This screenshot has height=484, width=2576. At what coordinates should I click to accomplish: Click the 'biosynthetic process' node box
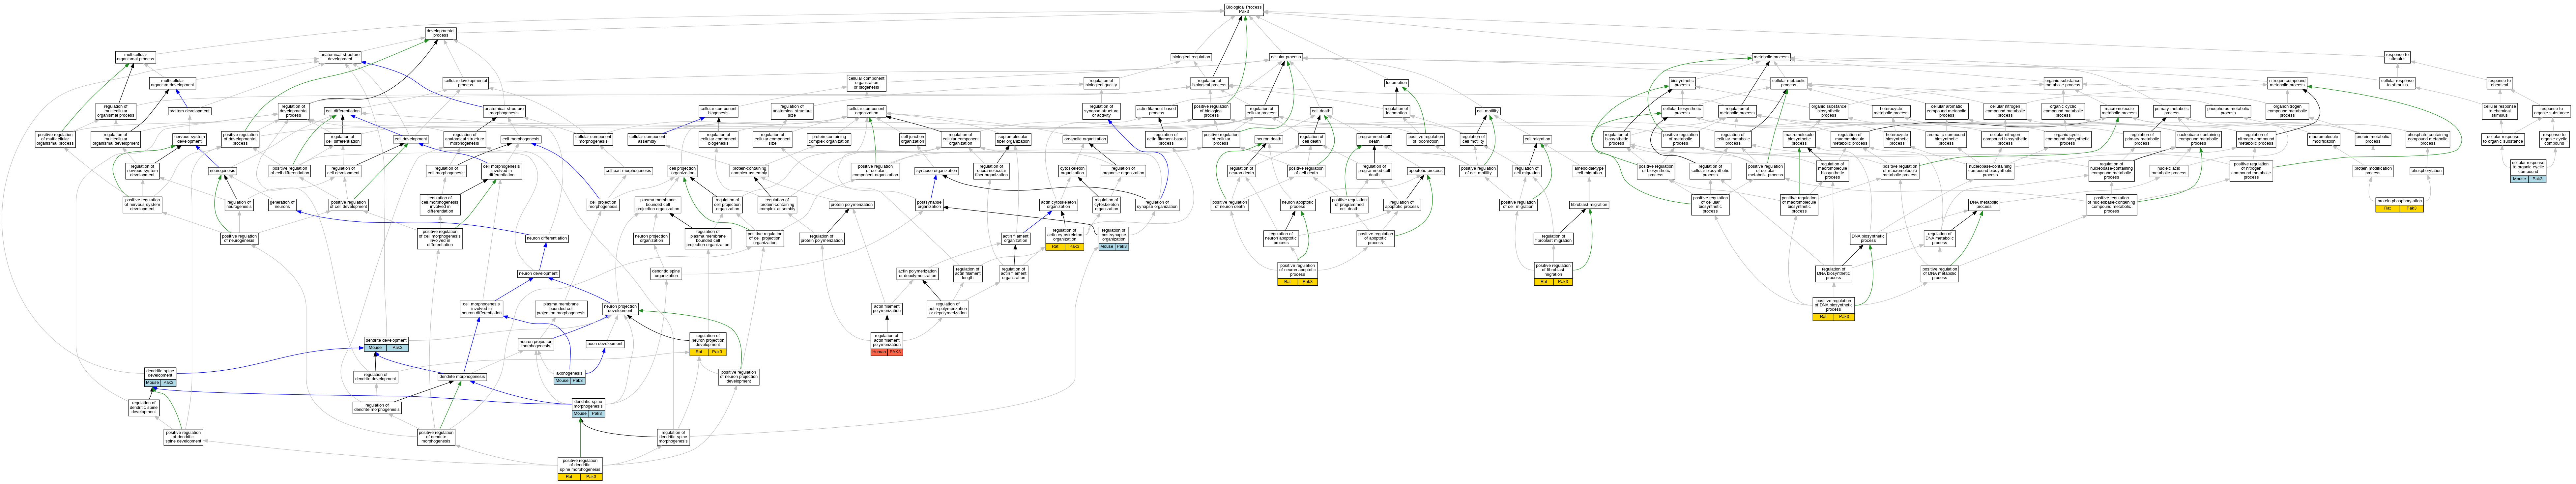1682,83
